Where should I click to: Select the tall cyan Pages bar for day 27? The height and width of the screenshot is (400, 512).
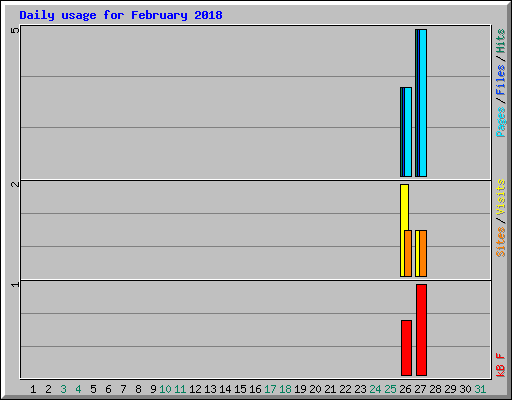[x=423, y=103]
